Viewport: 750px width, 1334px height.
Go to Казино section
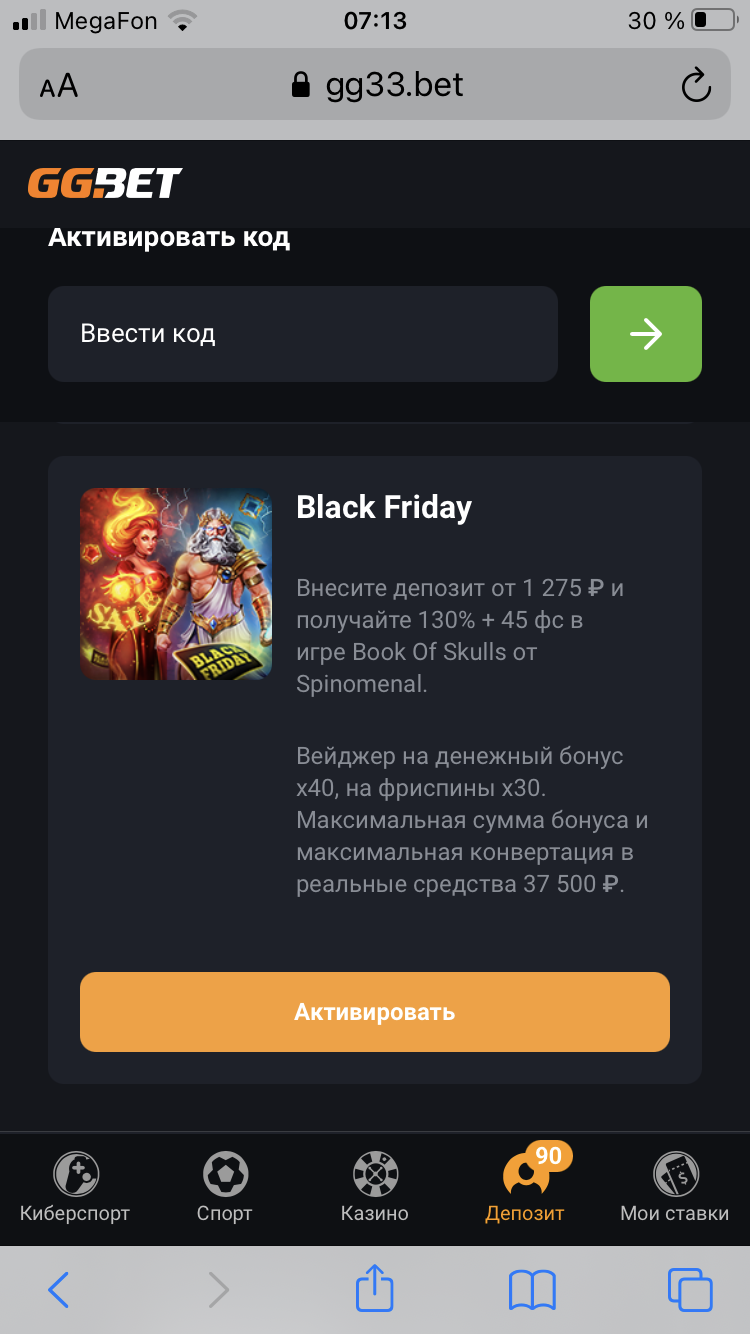375,1188
